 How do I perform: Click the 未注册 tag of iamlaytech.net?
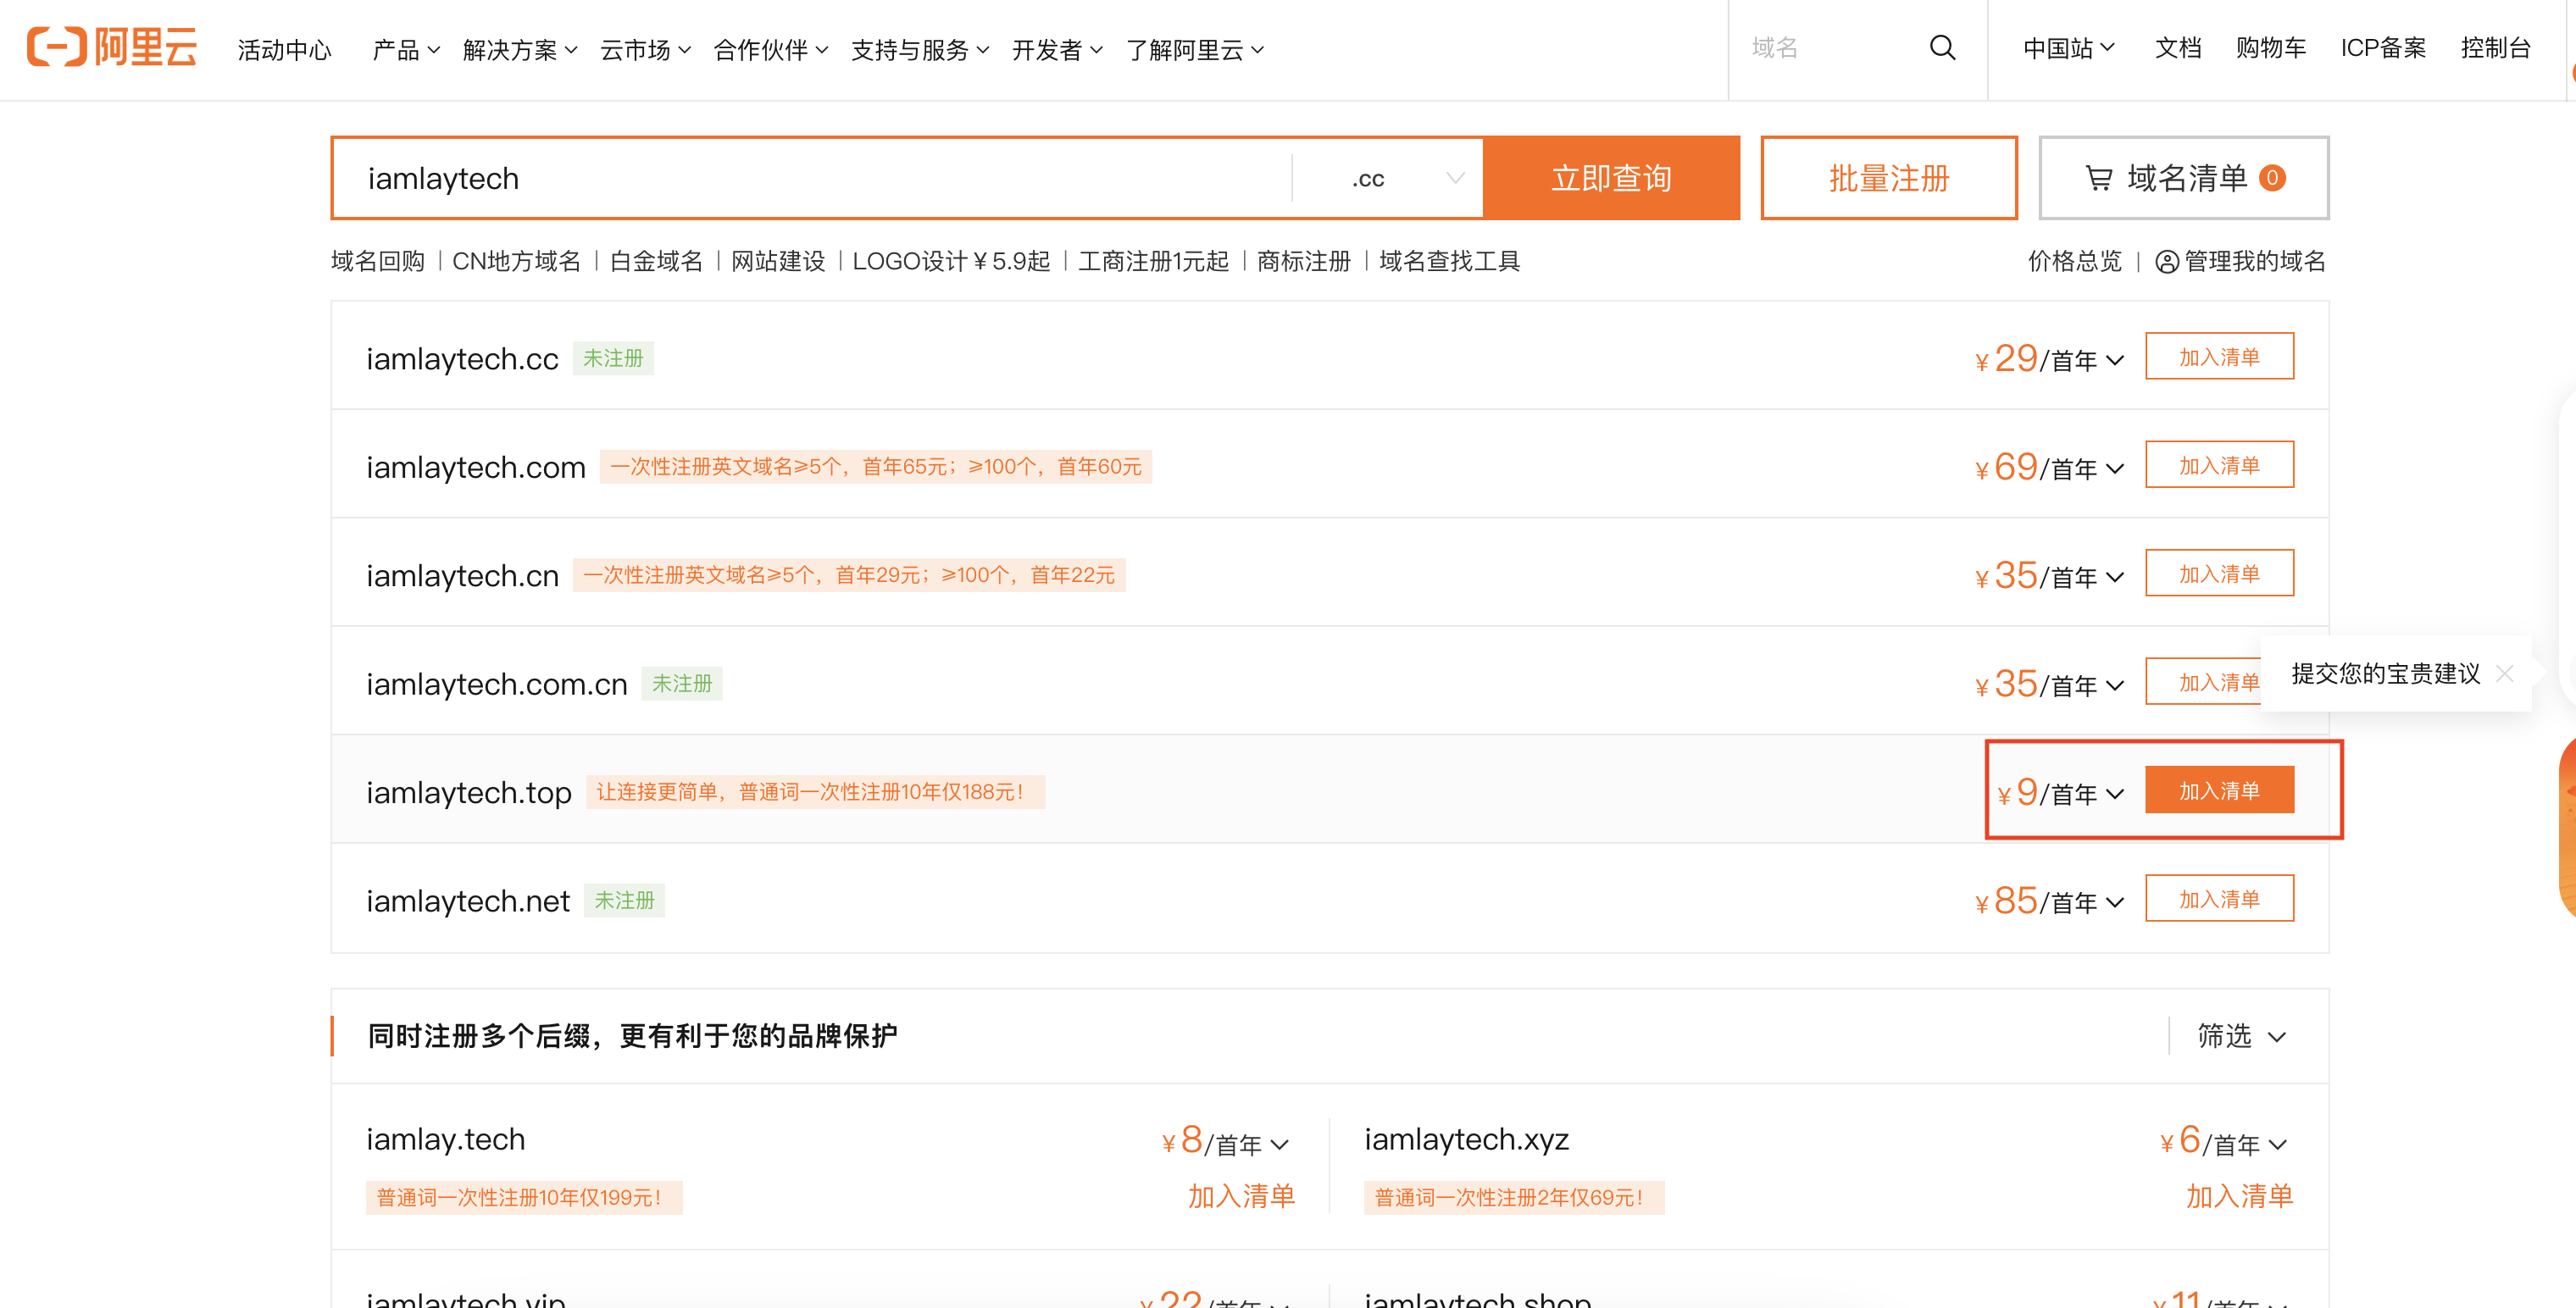pos(624,901)
